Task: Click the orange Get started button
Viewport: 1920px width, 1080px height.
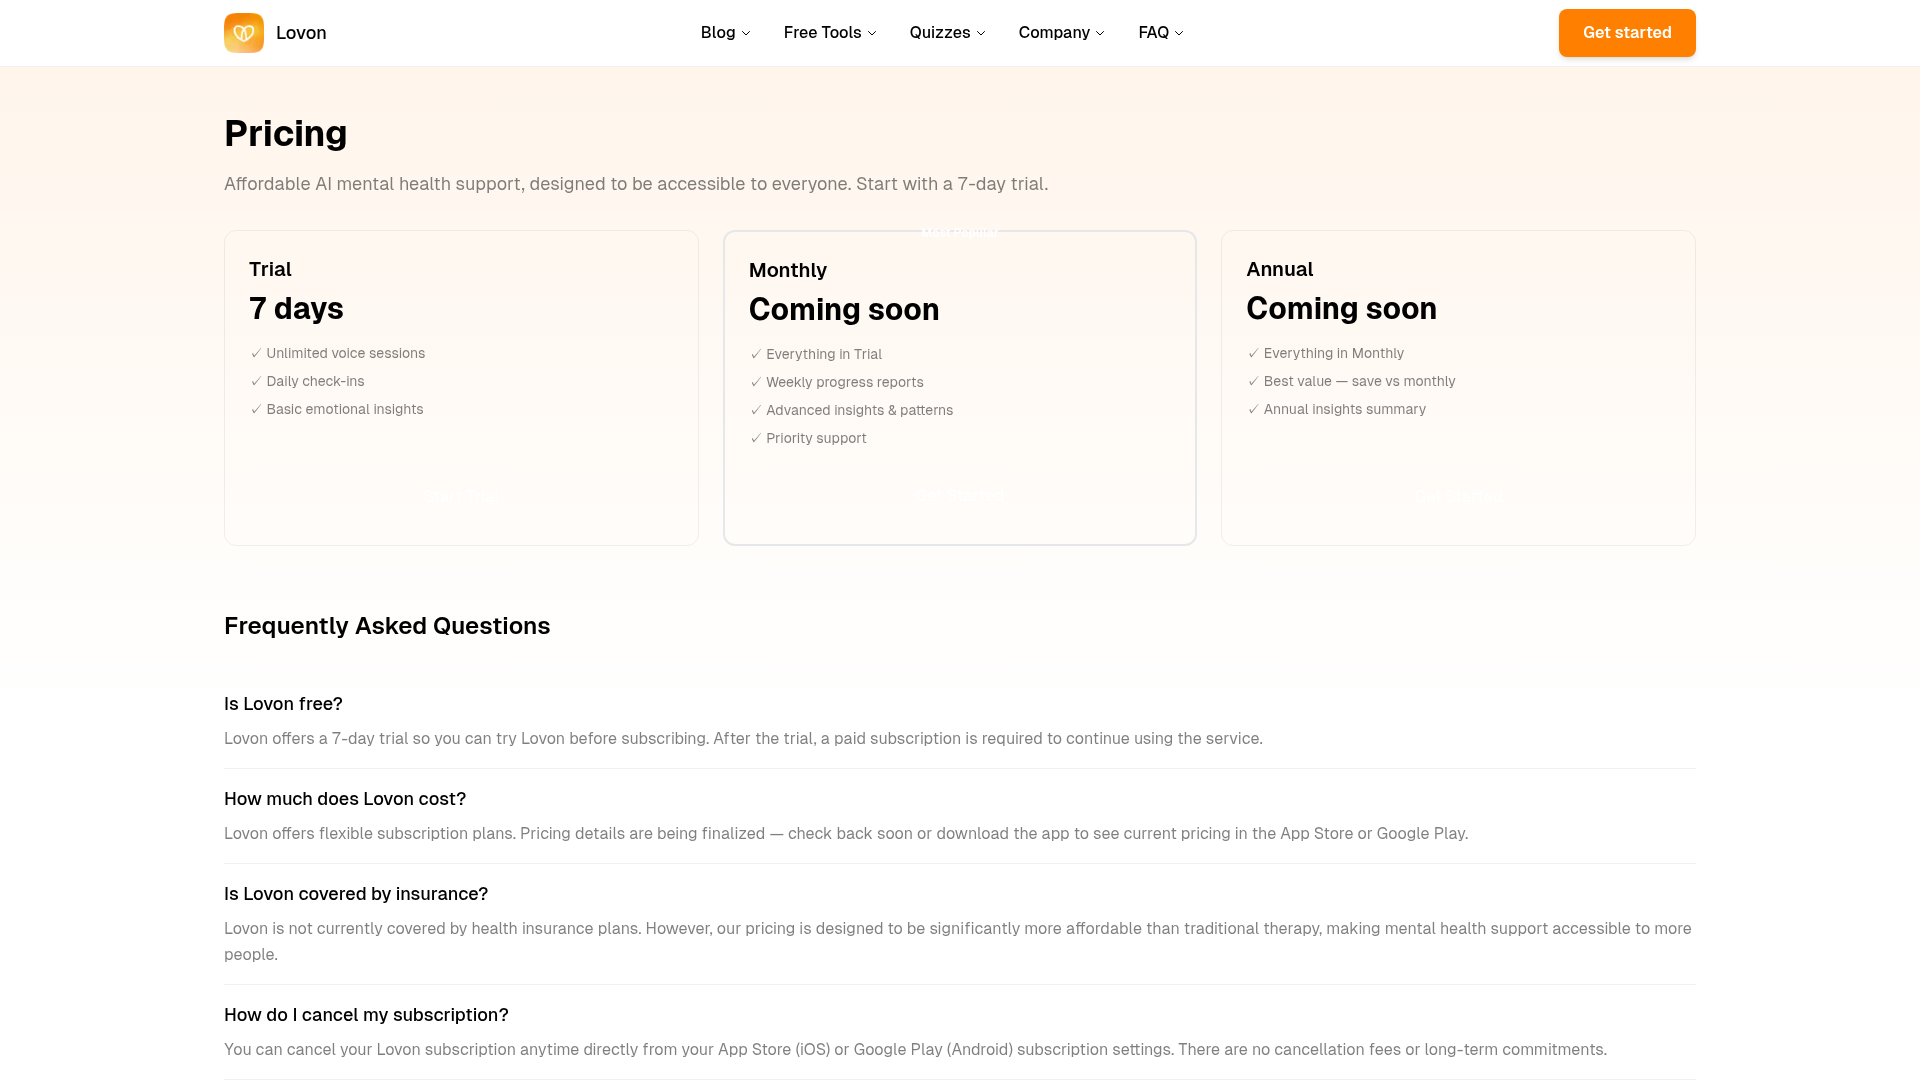Action: (x=1627, y=33)
